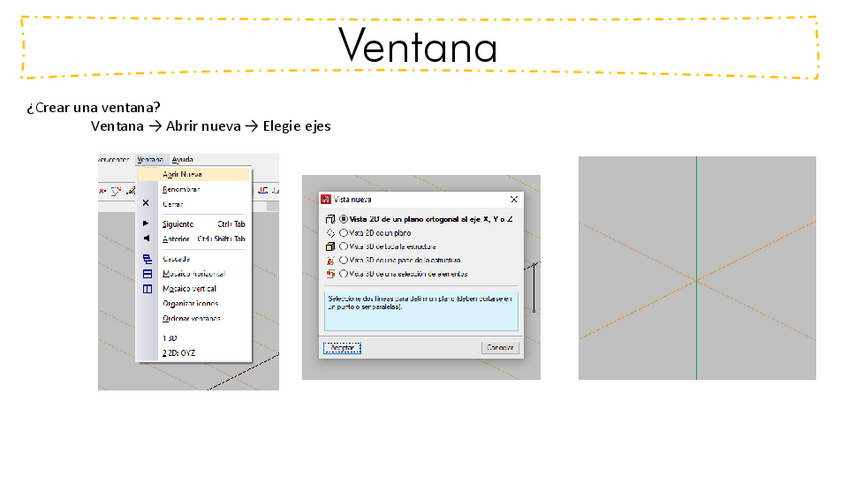Click Cancelar in Vista nueva dialog
The height and width of the screenshot is (477, 848).
click(x=500, y=348)
